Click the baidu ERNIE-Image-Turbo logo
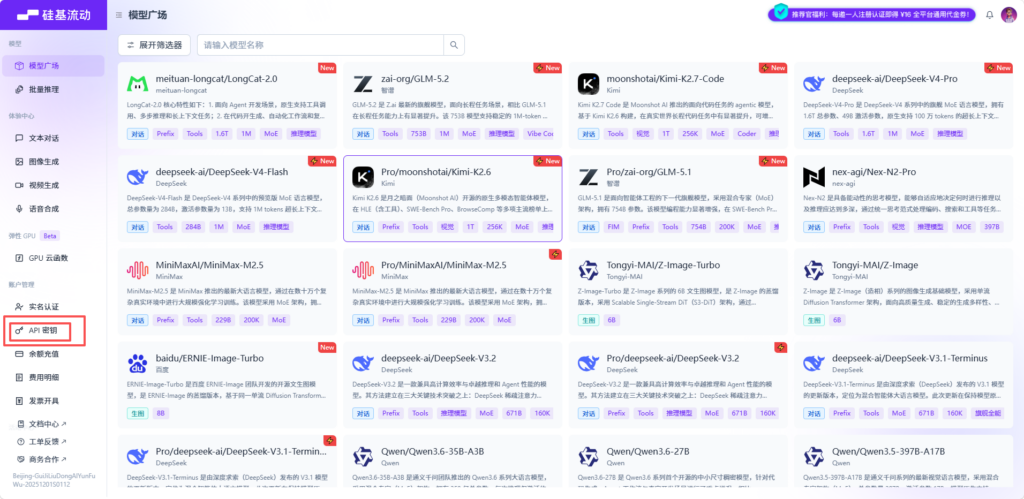This screenshot has height=499, width=1024. pos(138,363)
